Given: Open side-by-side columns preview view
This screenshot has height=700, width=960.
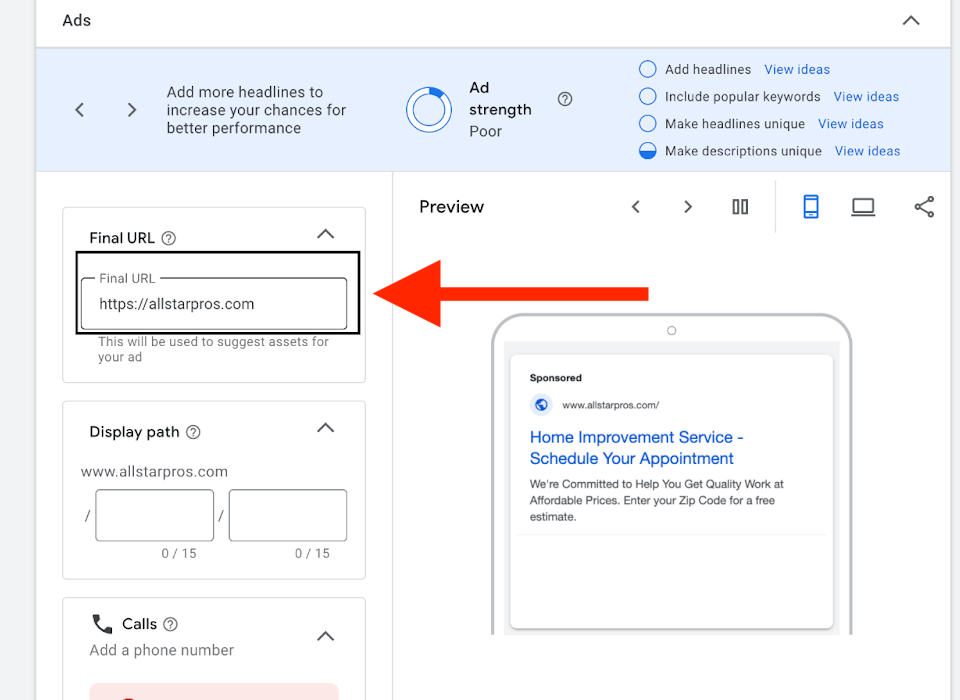Looking at the screenshot, I should (740, 207).
